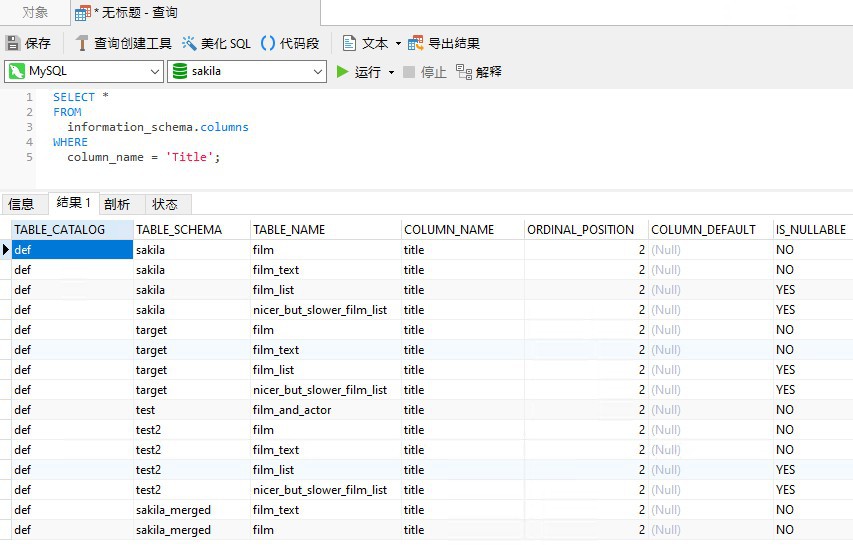Click the sakila database cylinder icon
The height and width of the screenshot is (545, 853).
180,71
